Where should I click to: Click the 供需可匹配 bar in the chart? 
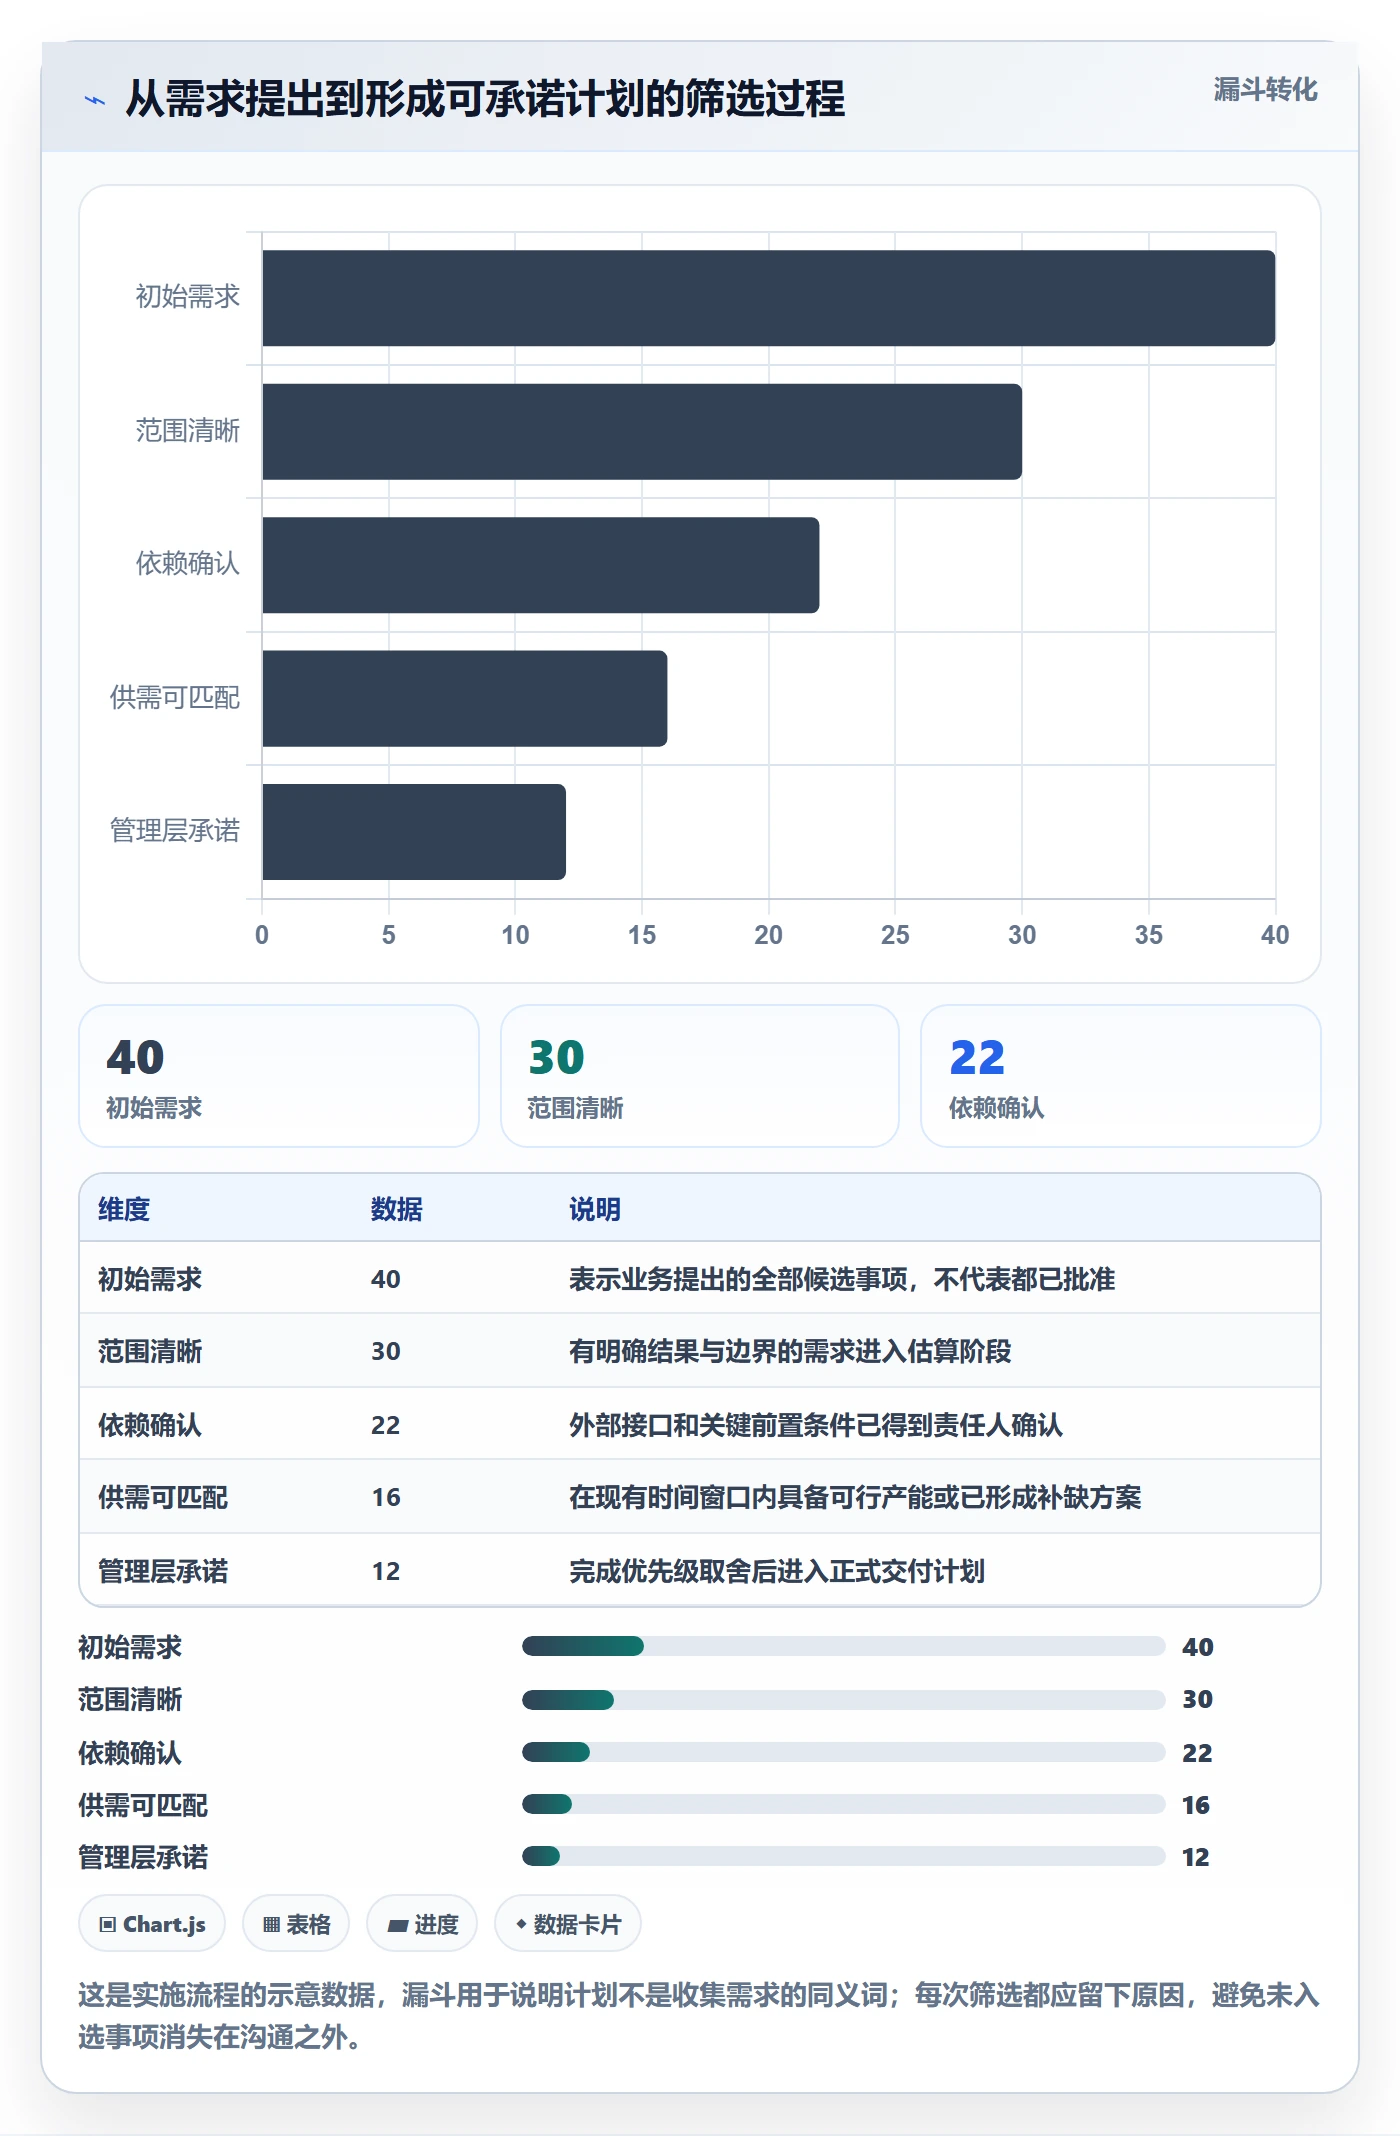coord(464,699)
